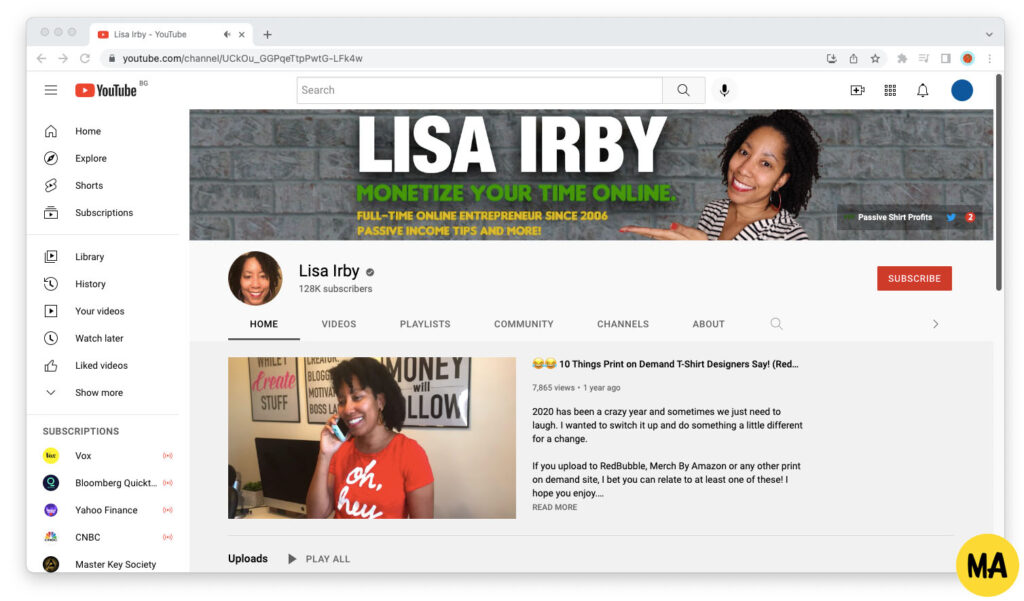Bookmark this page with the star icon
1024x601 pixels.
pyautogui.click(x=875, y=58)
